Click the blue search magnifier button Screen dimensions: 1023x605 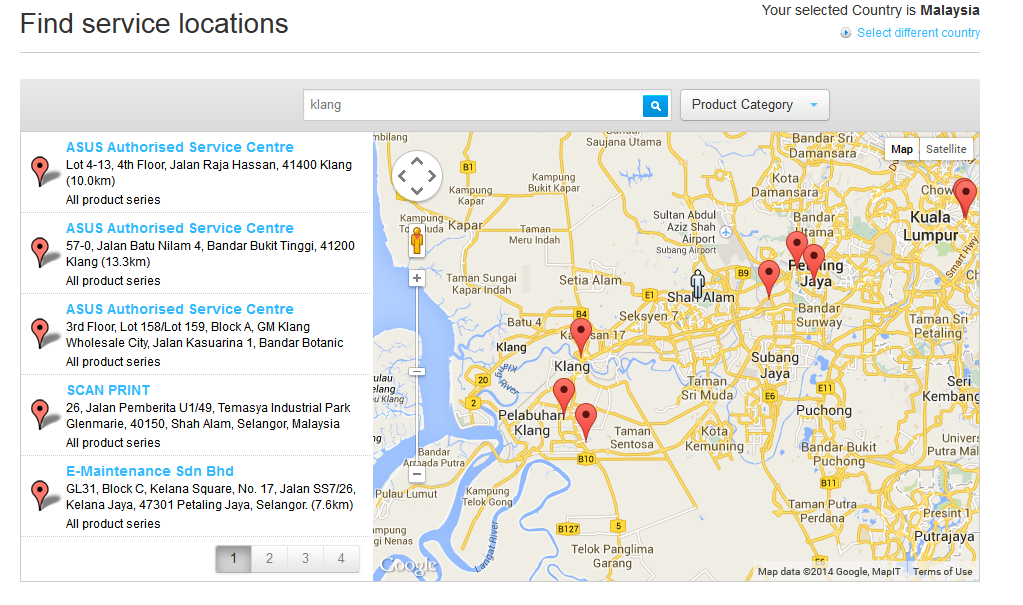[x=656, y=105]
